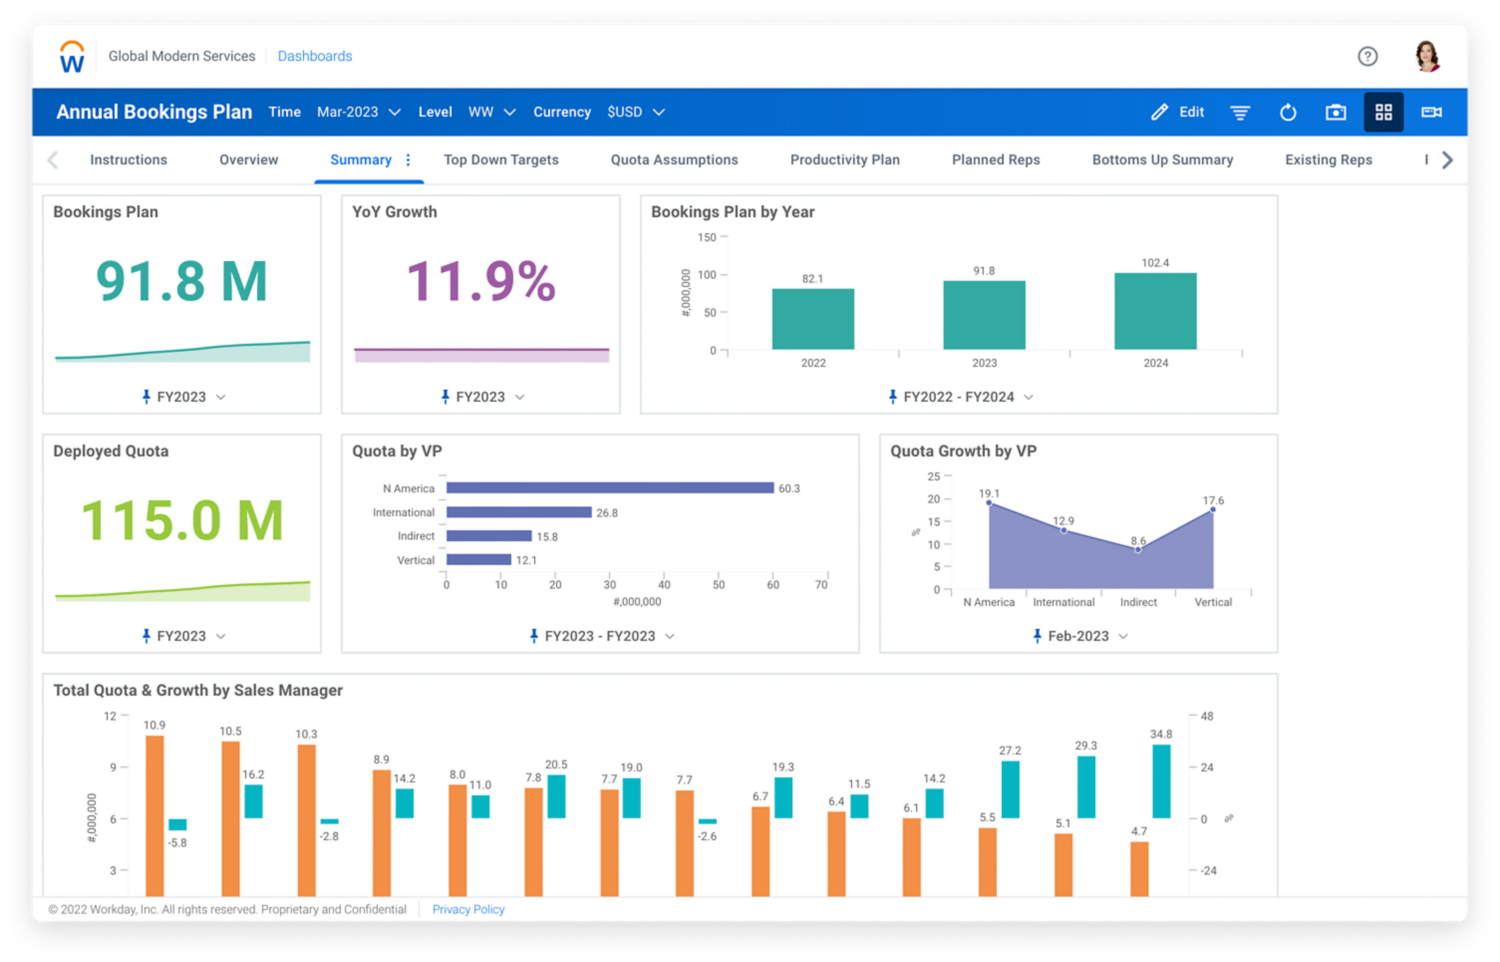Click the Workday logo icon
The height and width of the screenshot is (962, 1500).
tap(72, 57)
